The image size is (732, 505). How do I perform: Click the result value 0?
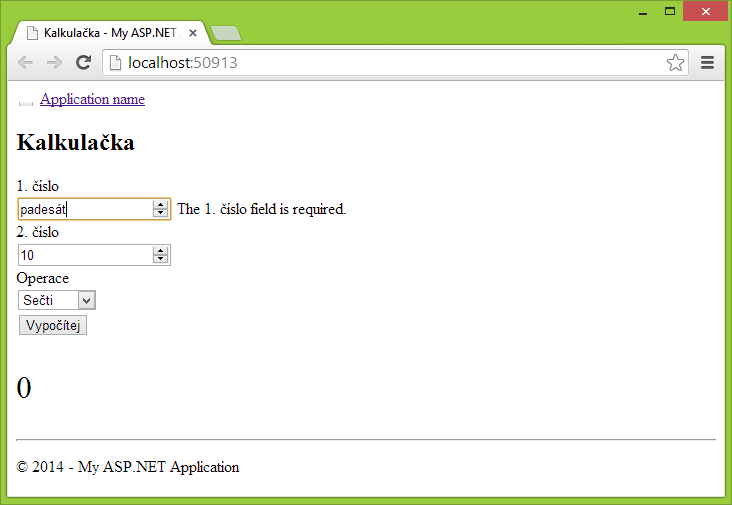(x=24, y=387)
